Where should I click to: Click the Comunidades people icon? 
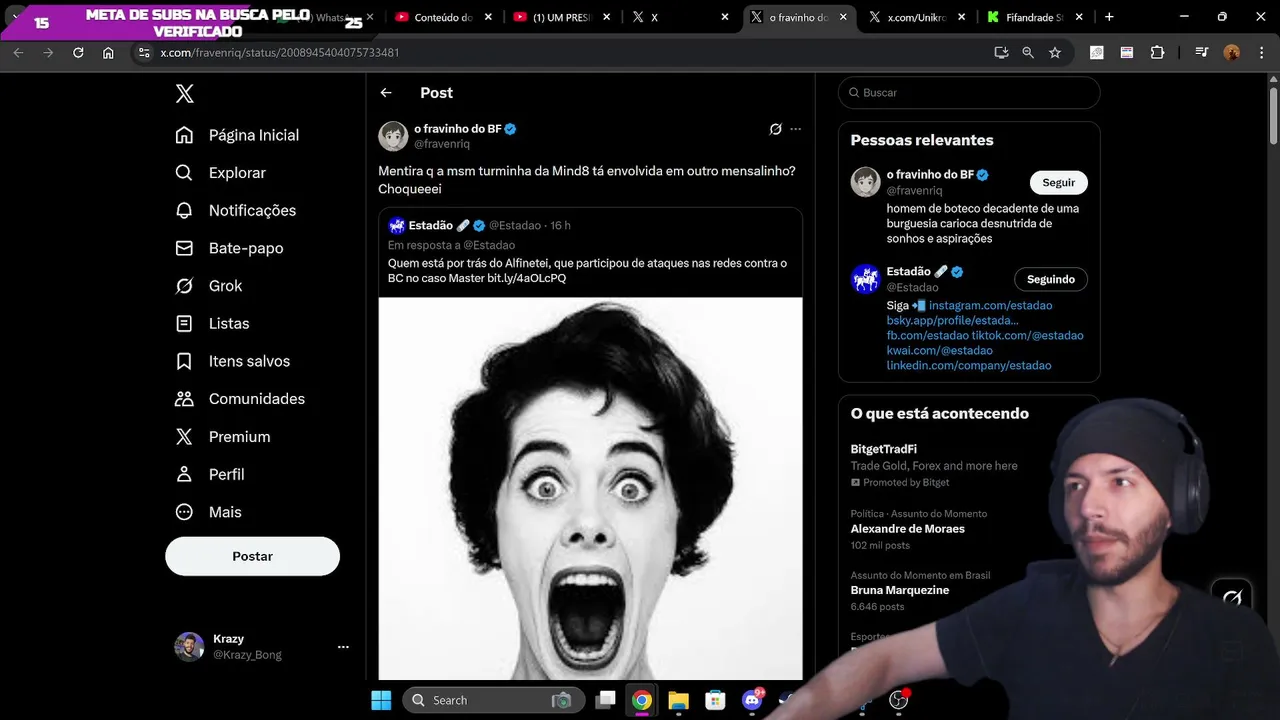coord(184,399)
